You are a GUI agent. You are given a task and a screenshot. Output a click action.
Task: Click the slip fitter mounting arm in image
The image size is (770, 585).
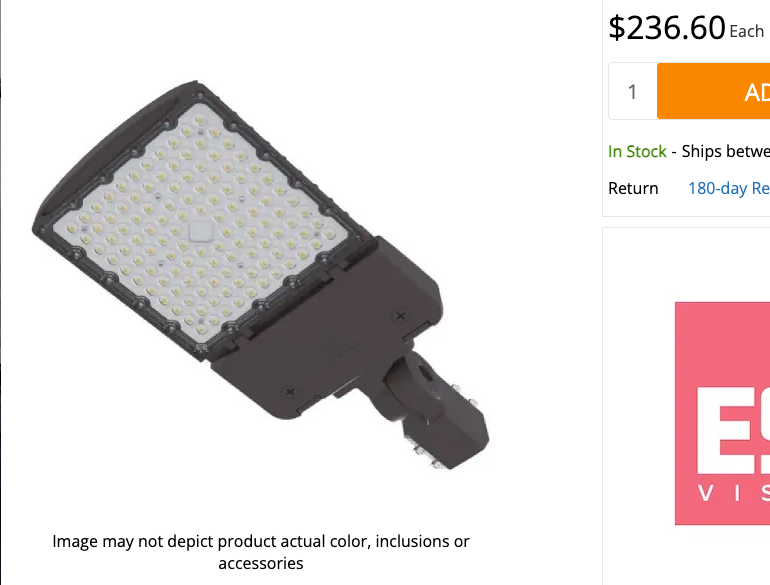(x=435, y=413)
